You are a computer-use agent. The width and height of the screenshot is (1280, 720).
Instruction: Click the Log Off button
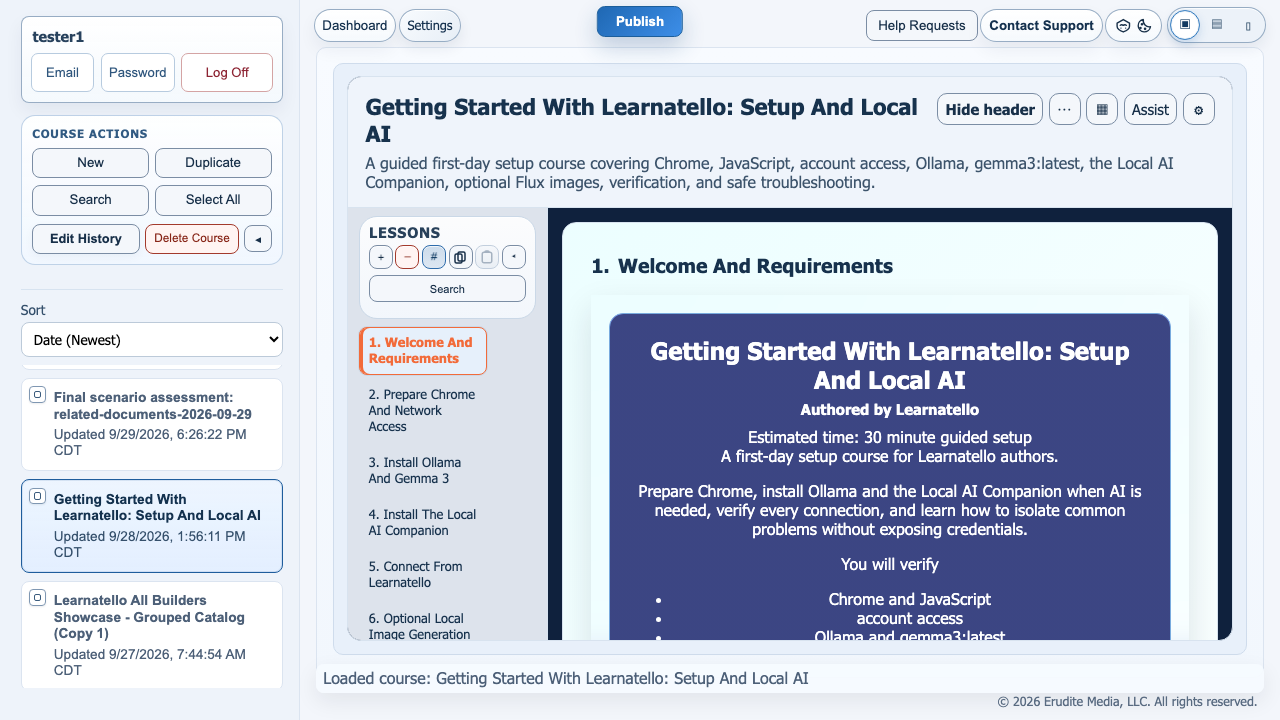coord(227,73)
